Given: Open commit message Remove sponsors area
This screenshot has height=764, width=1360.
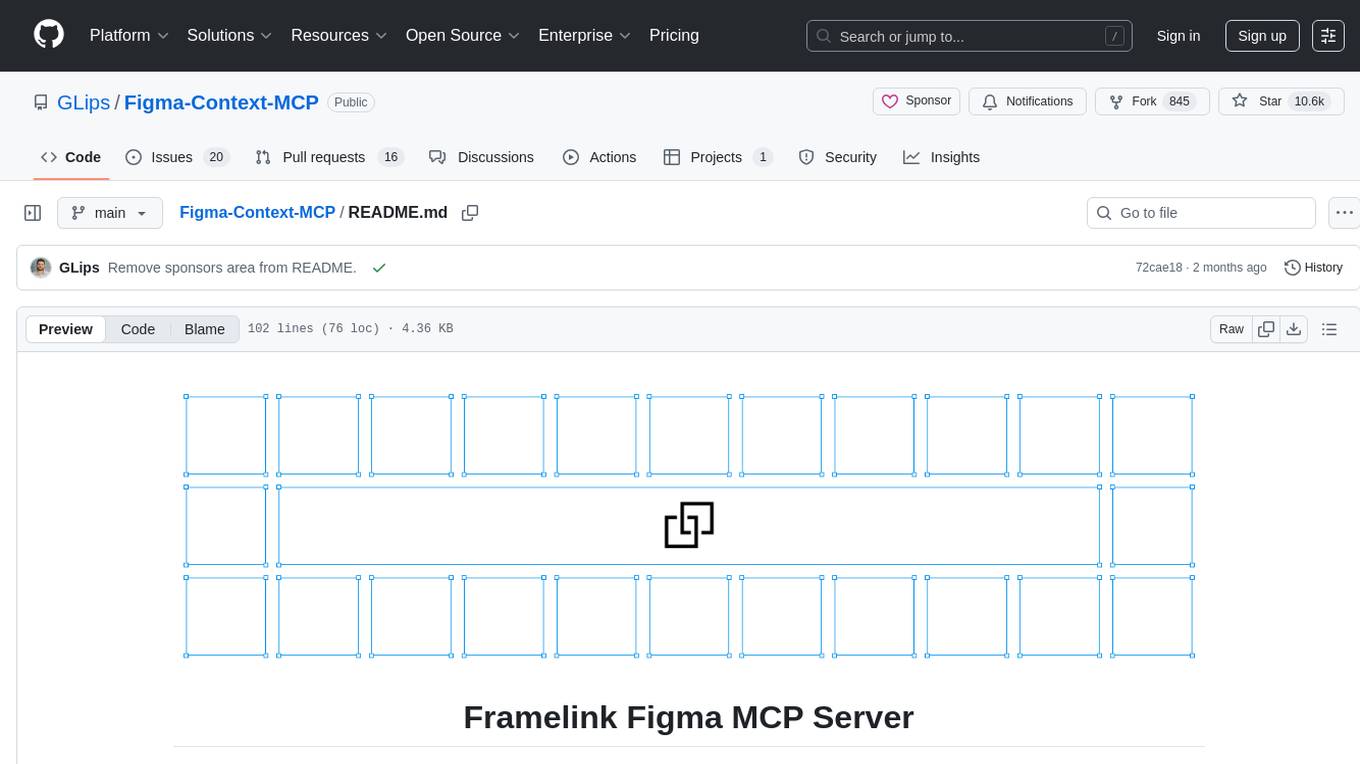Looking at the screenshot, I should coord(232,268).
